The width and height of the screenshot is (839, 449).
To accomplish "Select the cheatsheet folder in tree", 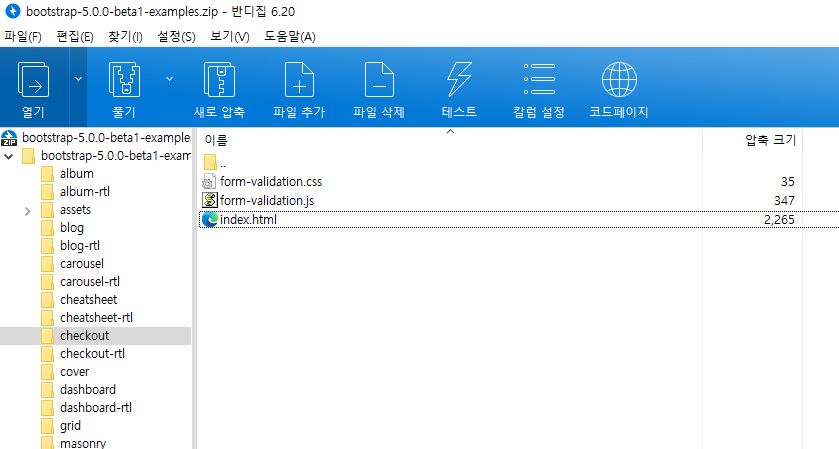I will tap(88, 300).
